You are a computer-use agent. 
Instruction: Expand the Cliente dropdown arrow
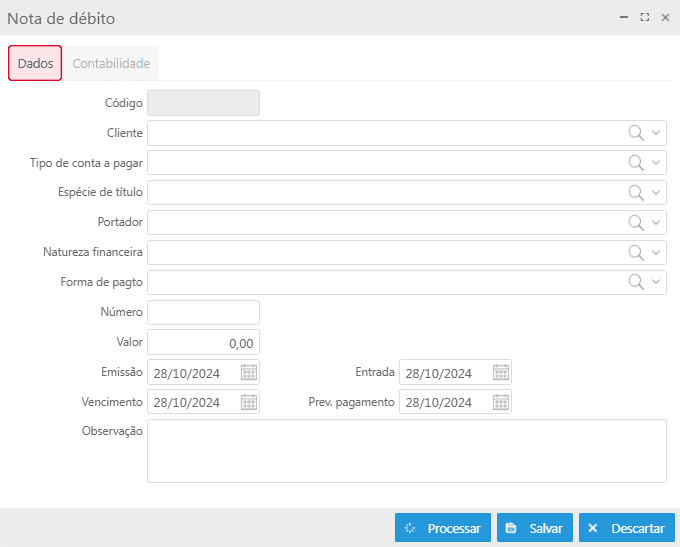[656, 133]
